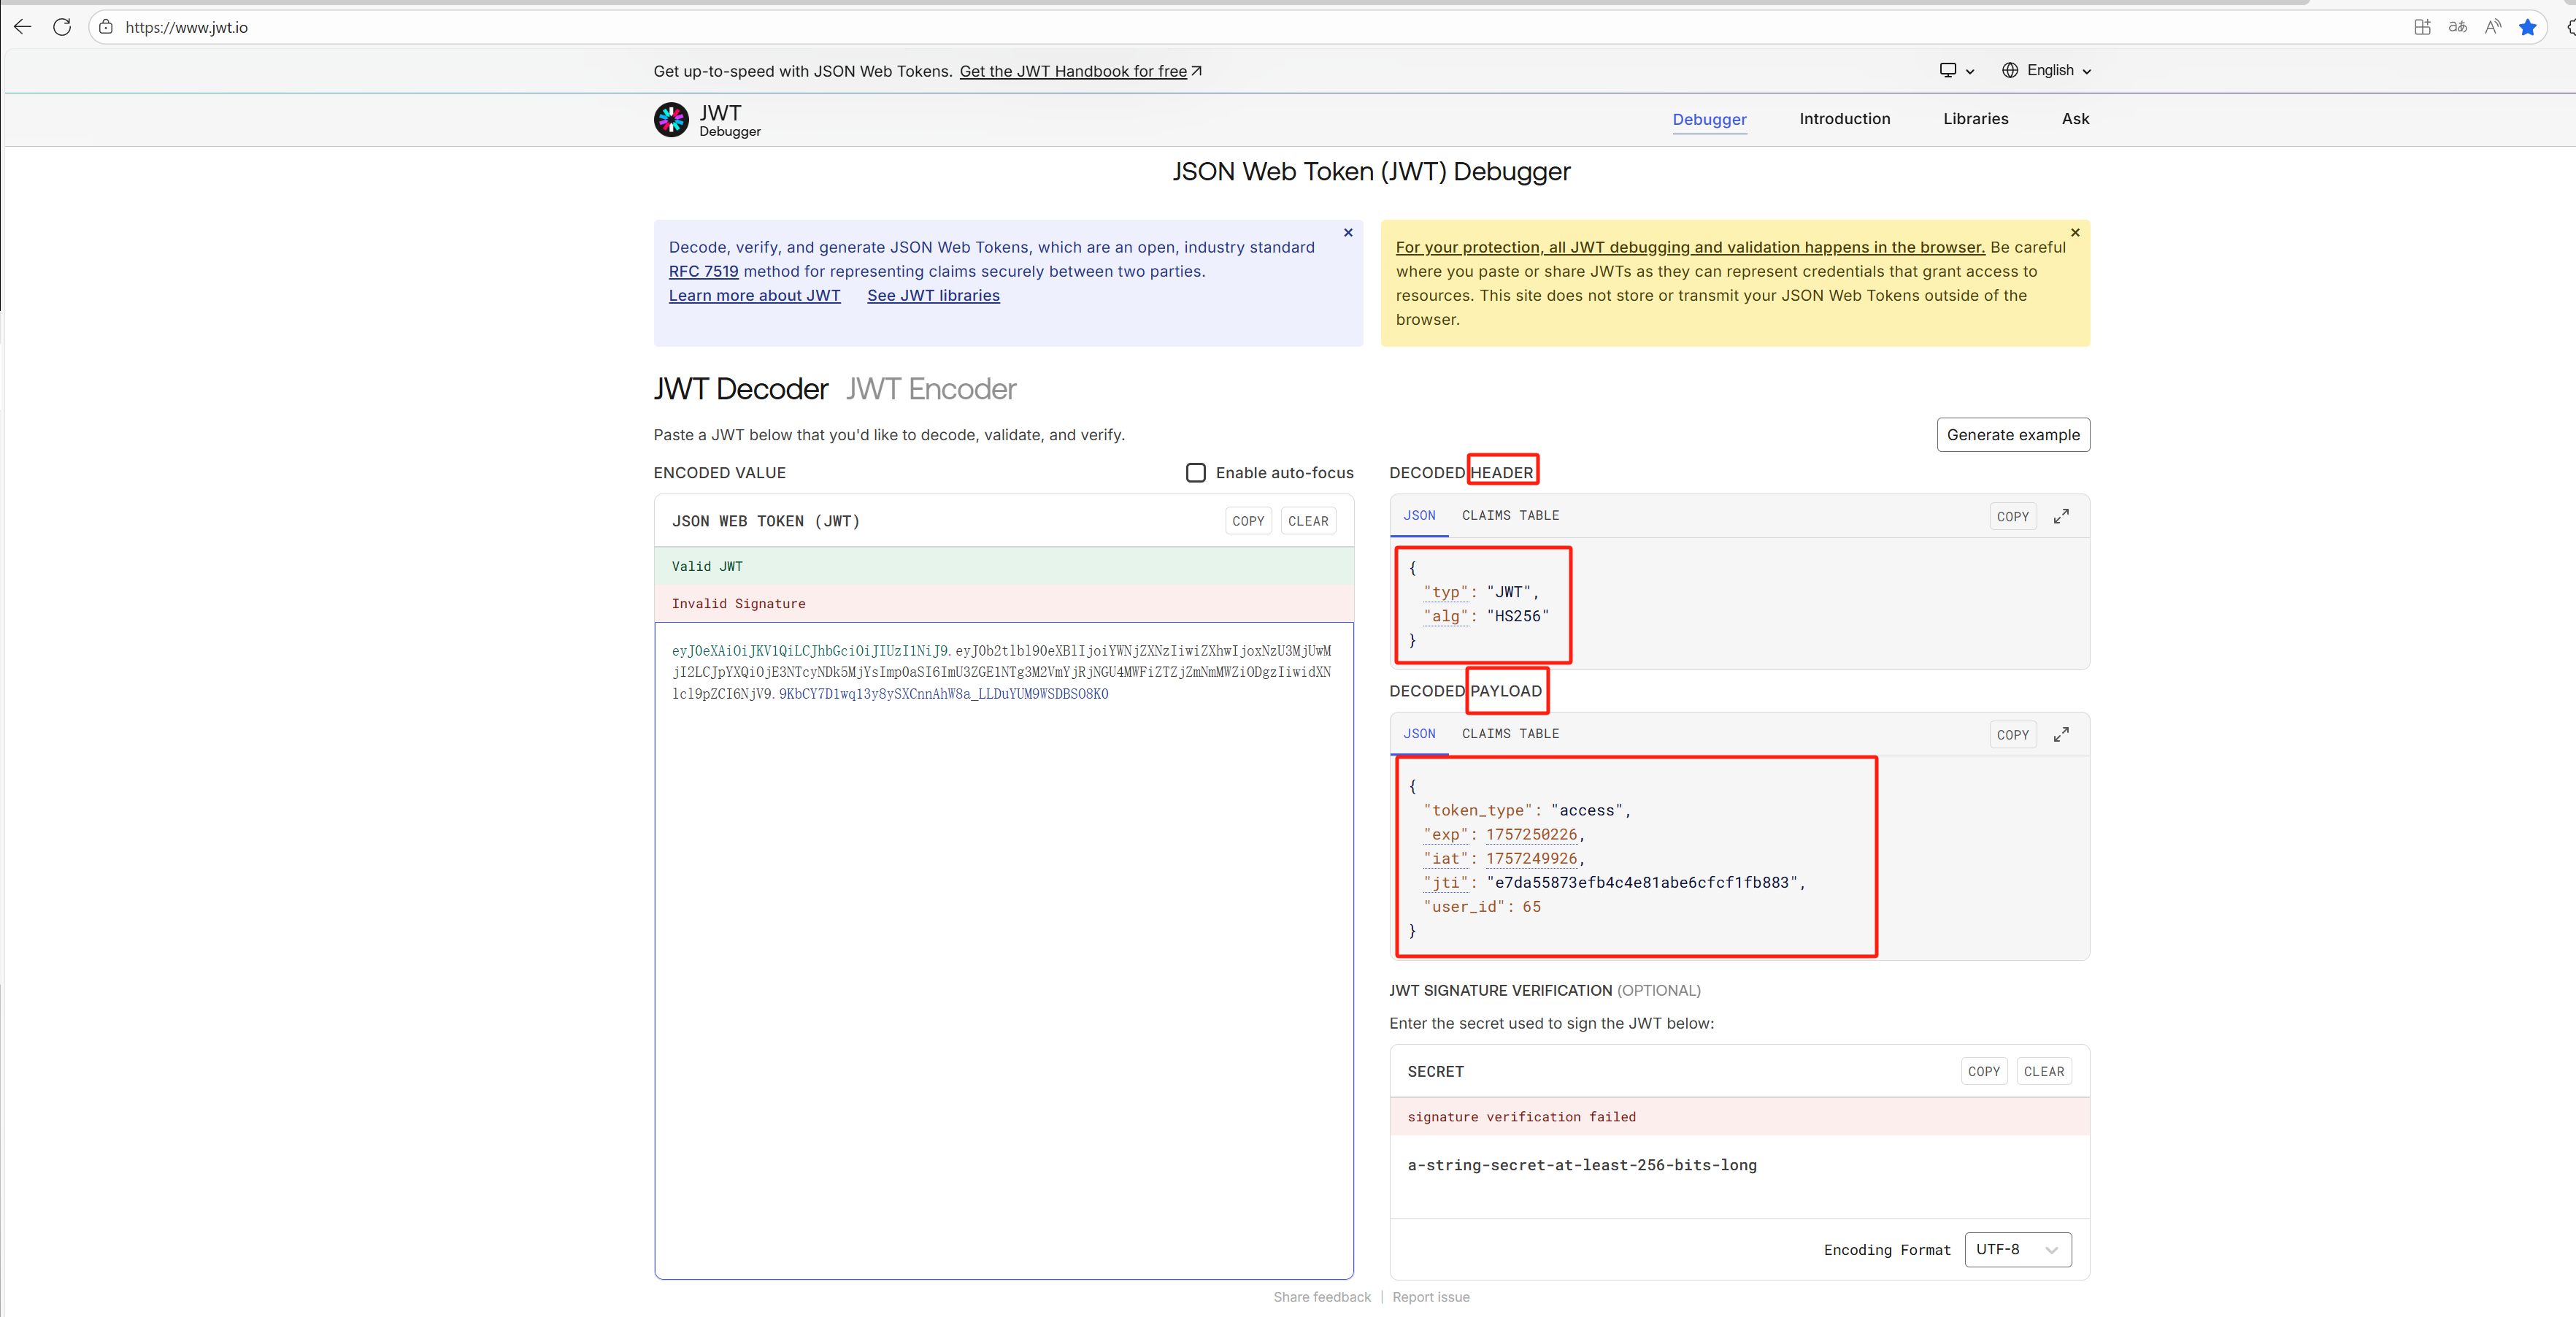Show Claims Table for decoded payload

point(1511,733)
